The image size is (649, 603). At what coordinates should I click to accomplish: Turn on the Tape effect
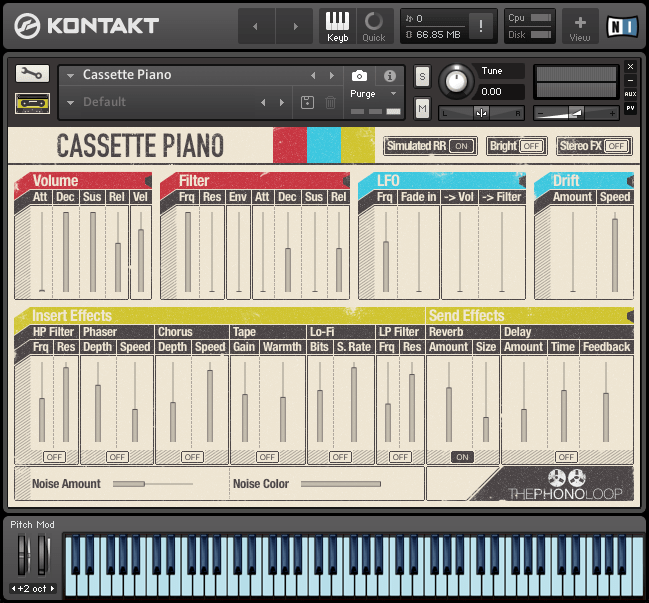pos(267,457)
